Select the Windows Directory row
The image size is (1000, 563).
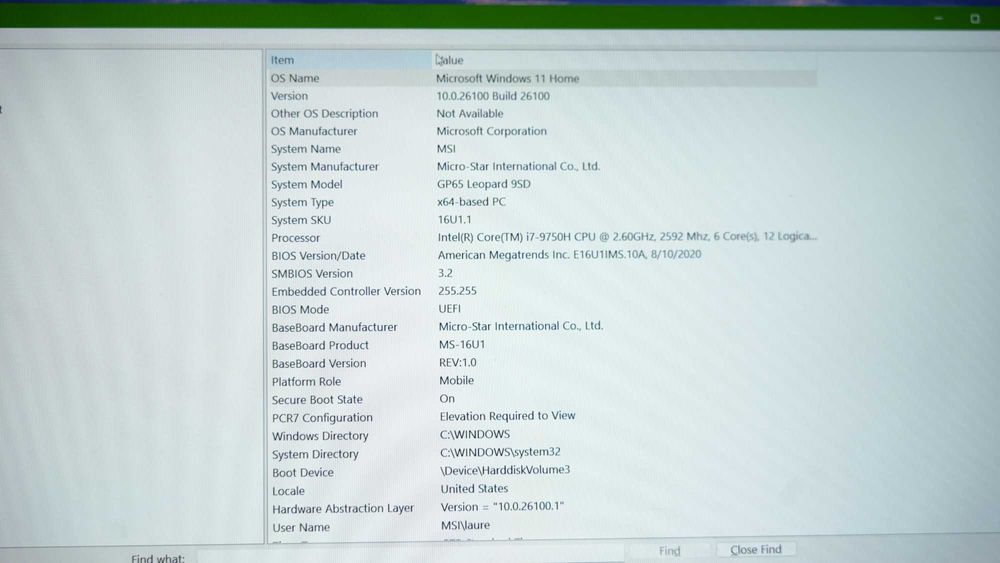320,436
